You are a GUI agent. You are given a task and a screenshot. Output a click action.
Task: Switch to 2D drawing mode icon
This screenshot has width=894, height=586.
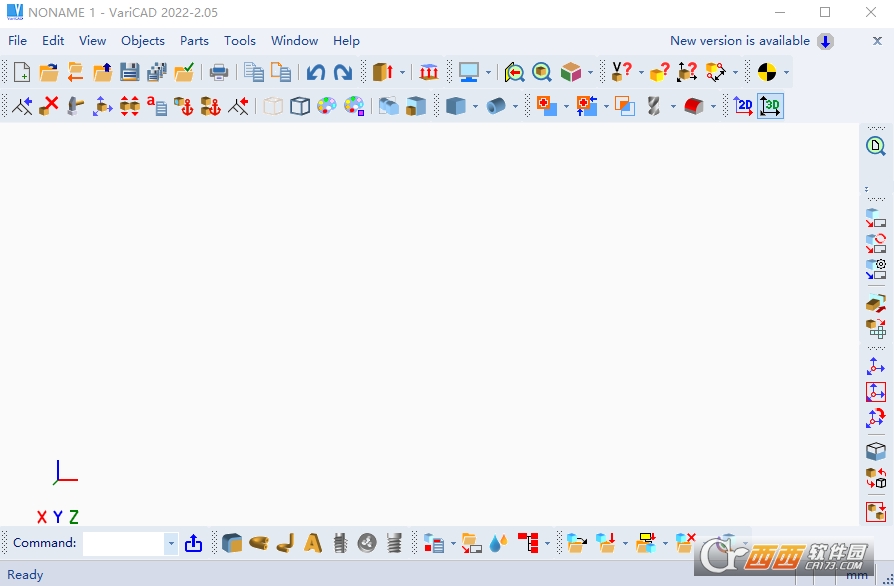click(743, 106)
